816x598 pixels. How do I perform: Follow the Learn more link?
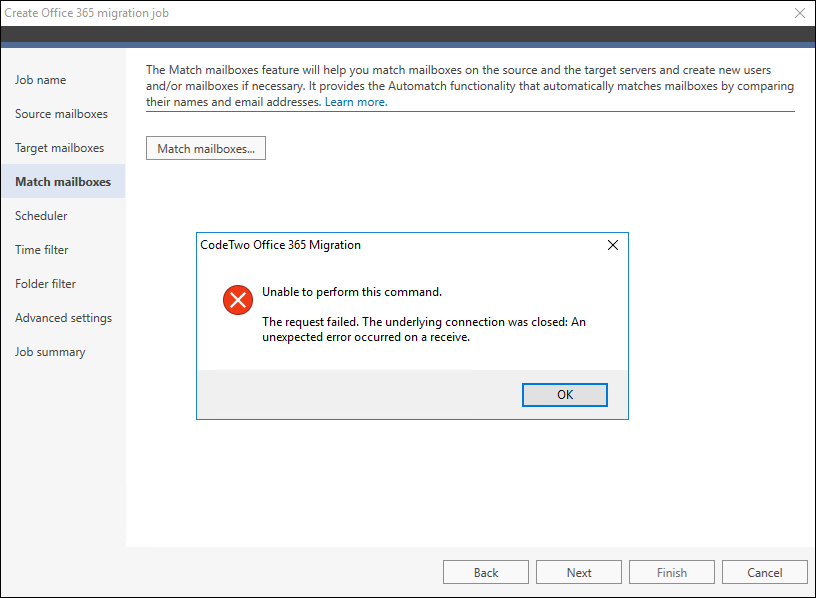(x=356, y=102)
